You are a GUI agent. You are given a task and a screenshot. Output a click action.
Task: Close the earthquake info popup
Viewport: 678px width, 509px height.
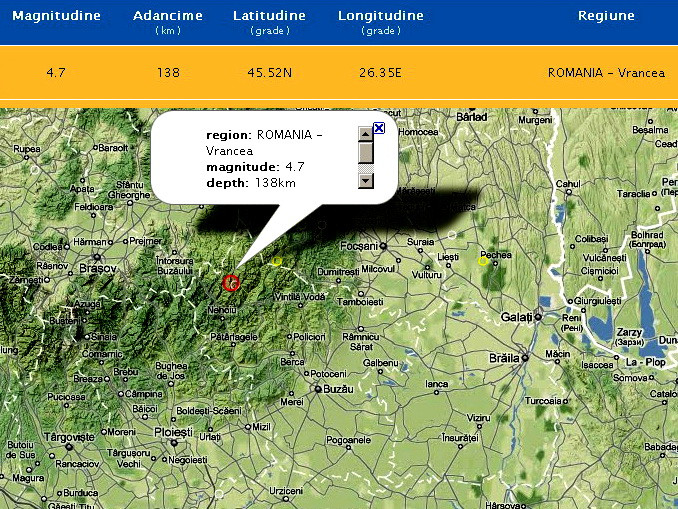point(379,128)
